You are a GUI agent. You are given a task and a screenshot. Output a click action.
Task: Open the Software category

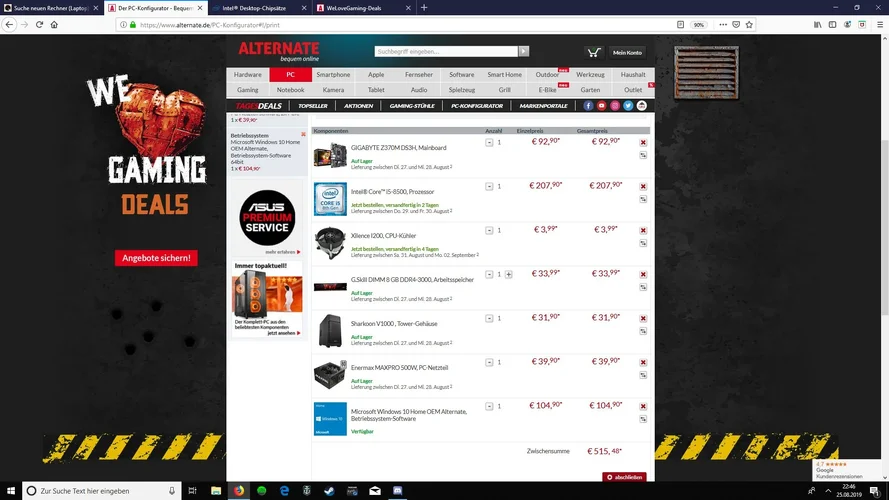(462, 75)
